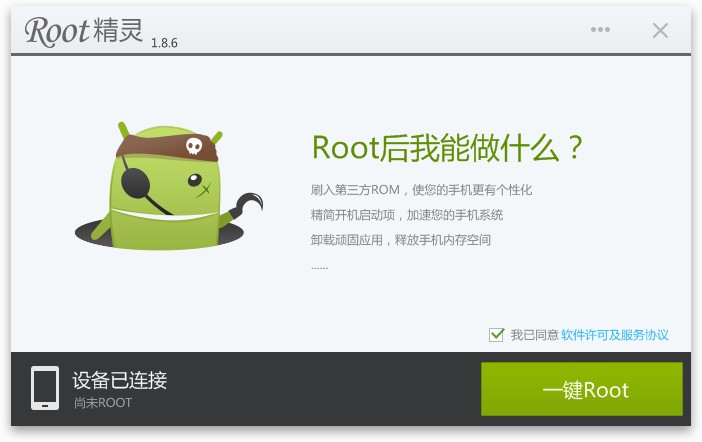
Task: Click the version number 1.8.6
Action: tap(164, 43)
